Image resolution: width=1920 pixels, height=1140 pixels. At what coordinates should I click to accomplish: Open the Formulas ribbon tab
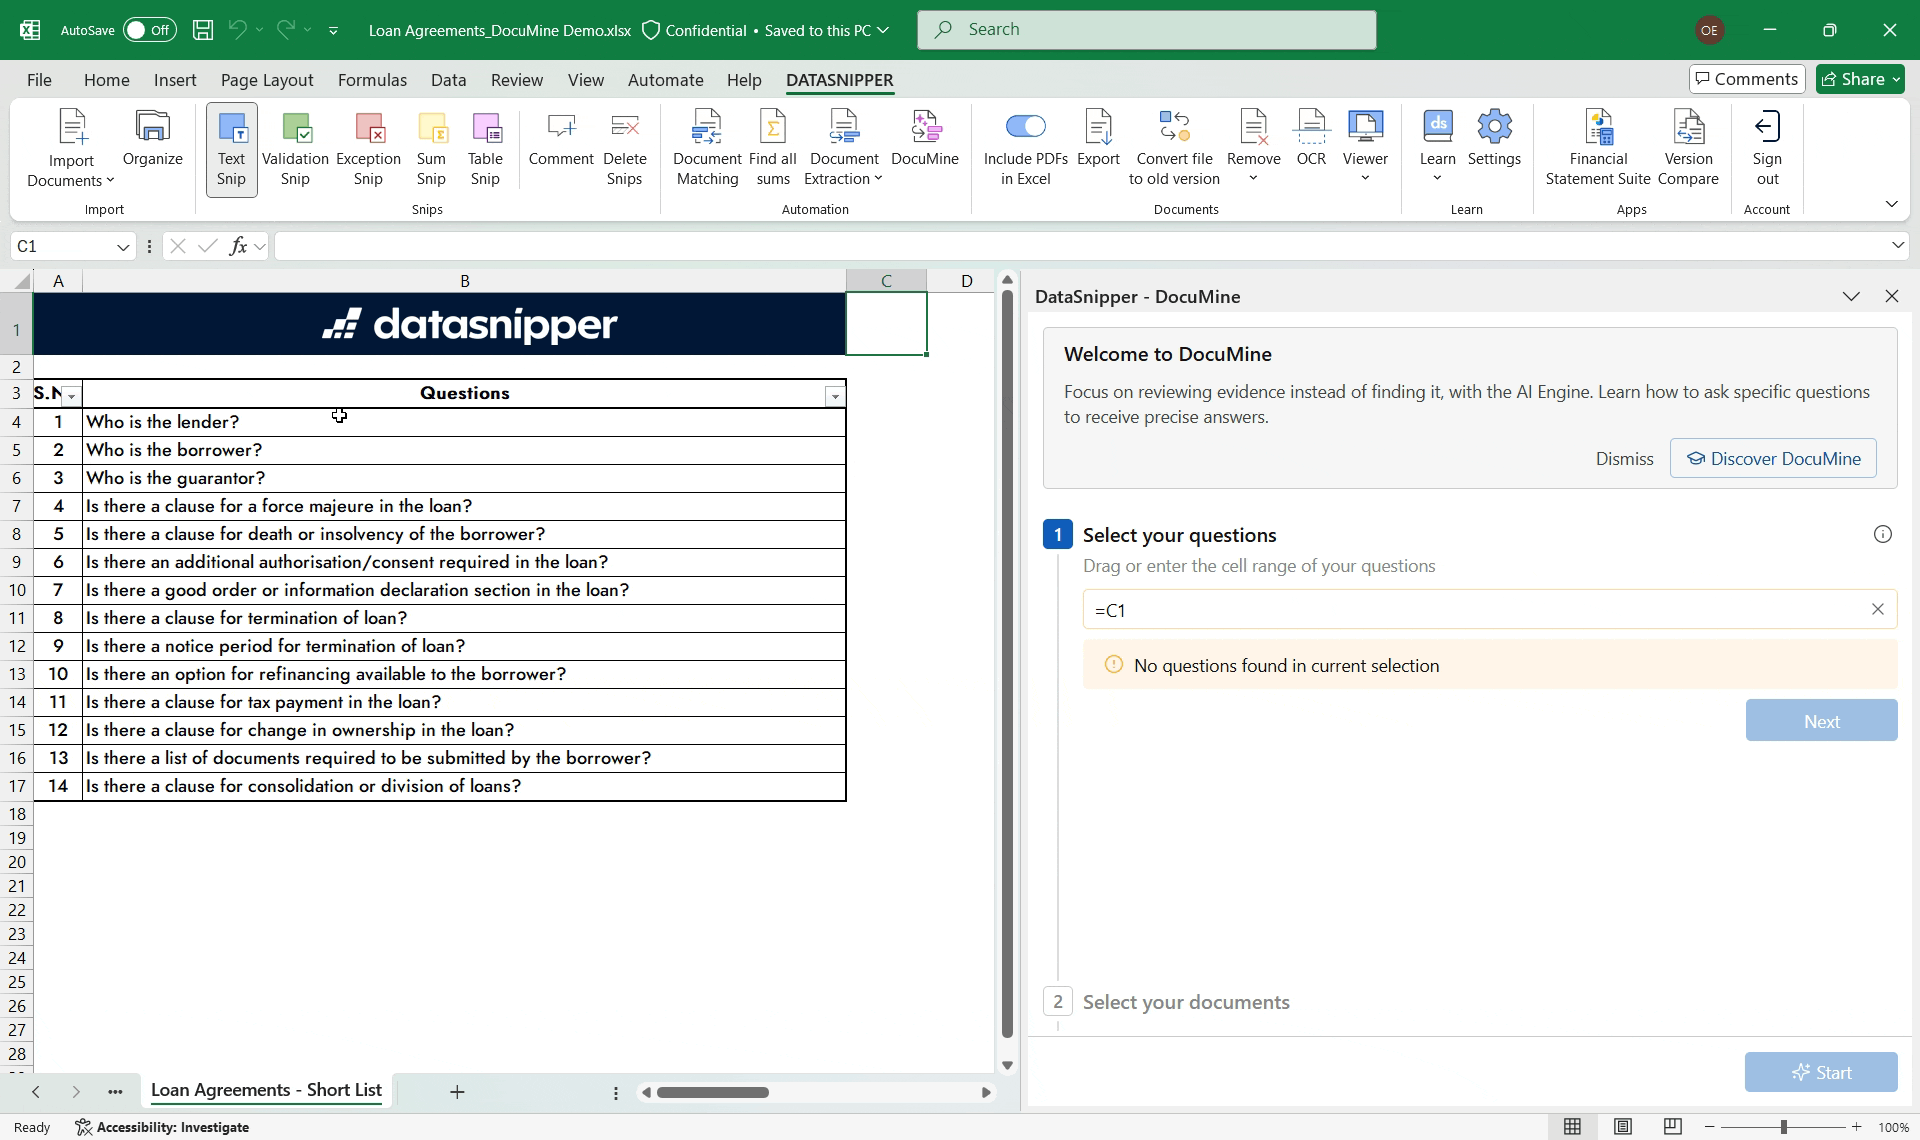click(x=372, y=80)
